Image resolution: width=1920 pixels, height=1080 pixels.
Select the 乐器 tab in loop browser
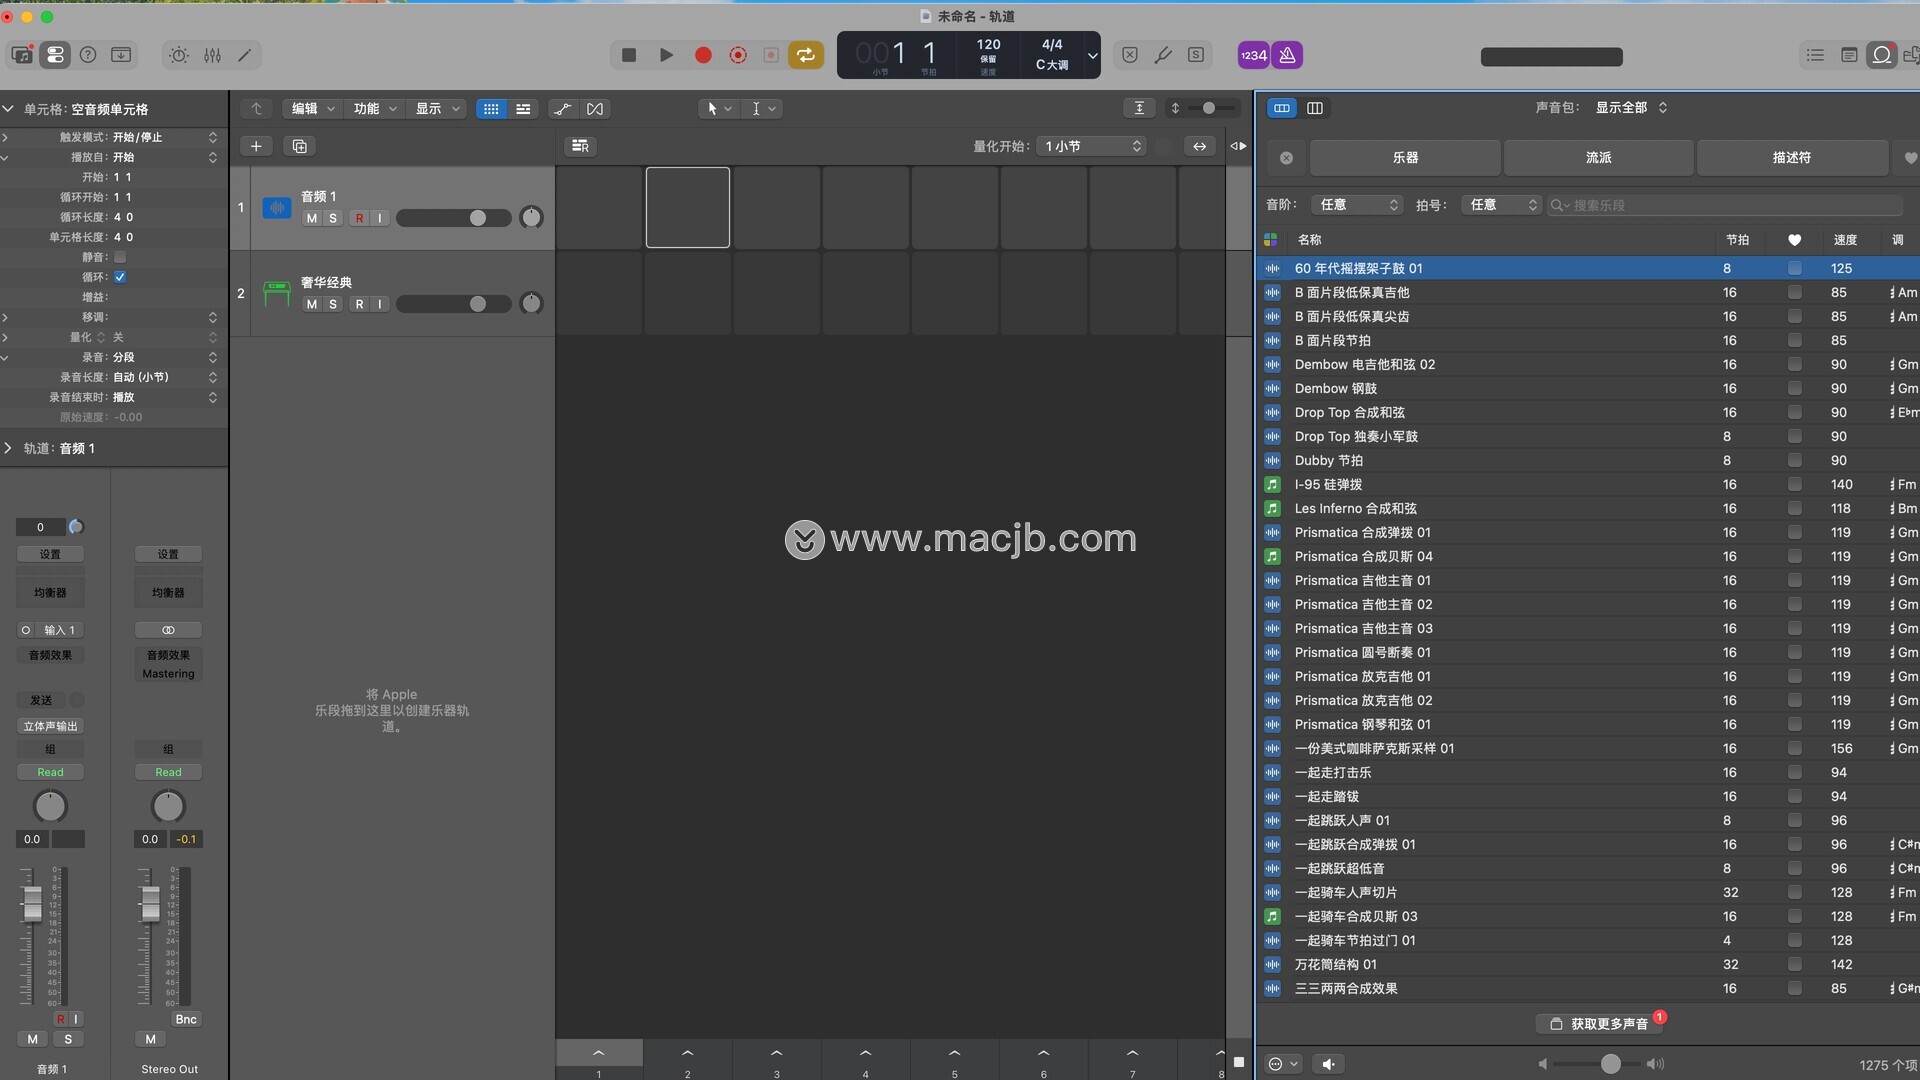pos(1405,158)
